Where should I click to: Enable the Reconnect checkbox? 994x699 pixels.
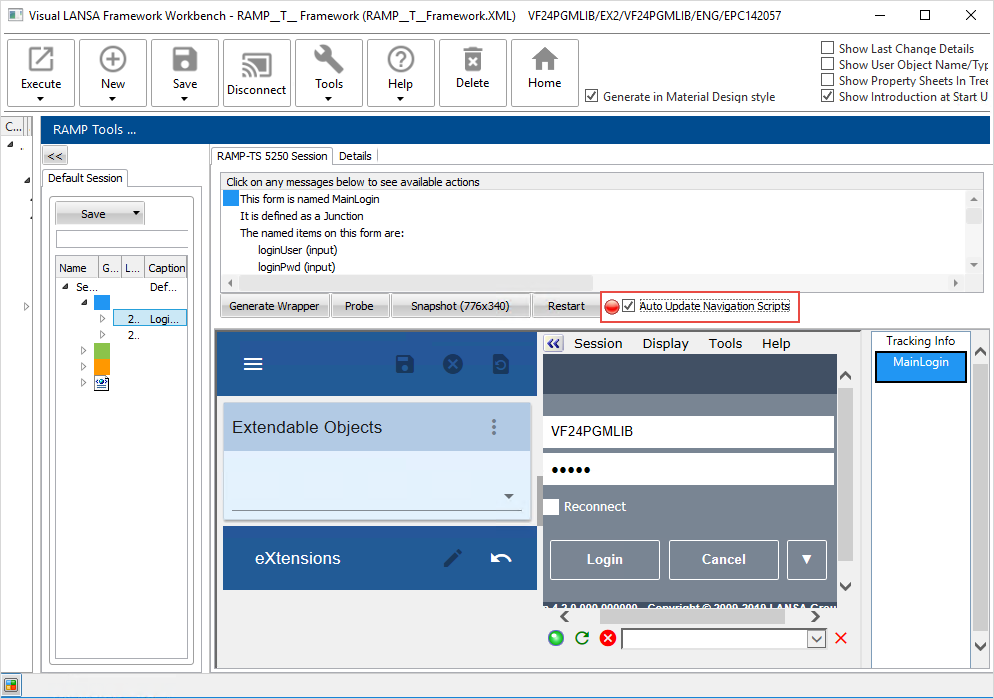551,507
